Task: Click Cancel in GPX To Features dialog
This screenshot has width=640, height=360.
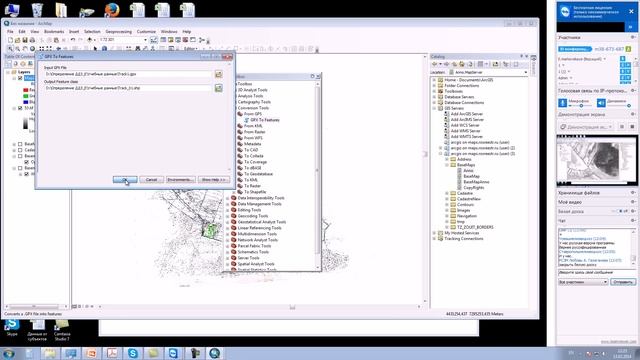Action: click(151, 180)
